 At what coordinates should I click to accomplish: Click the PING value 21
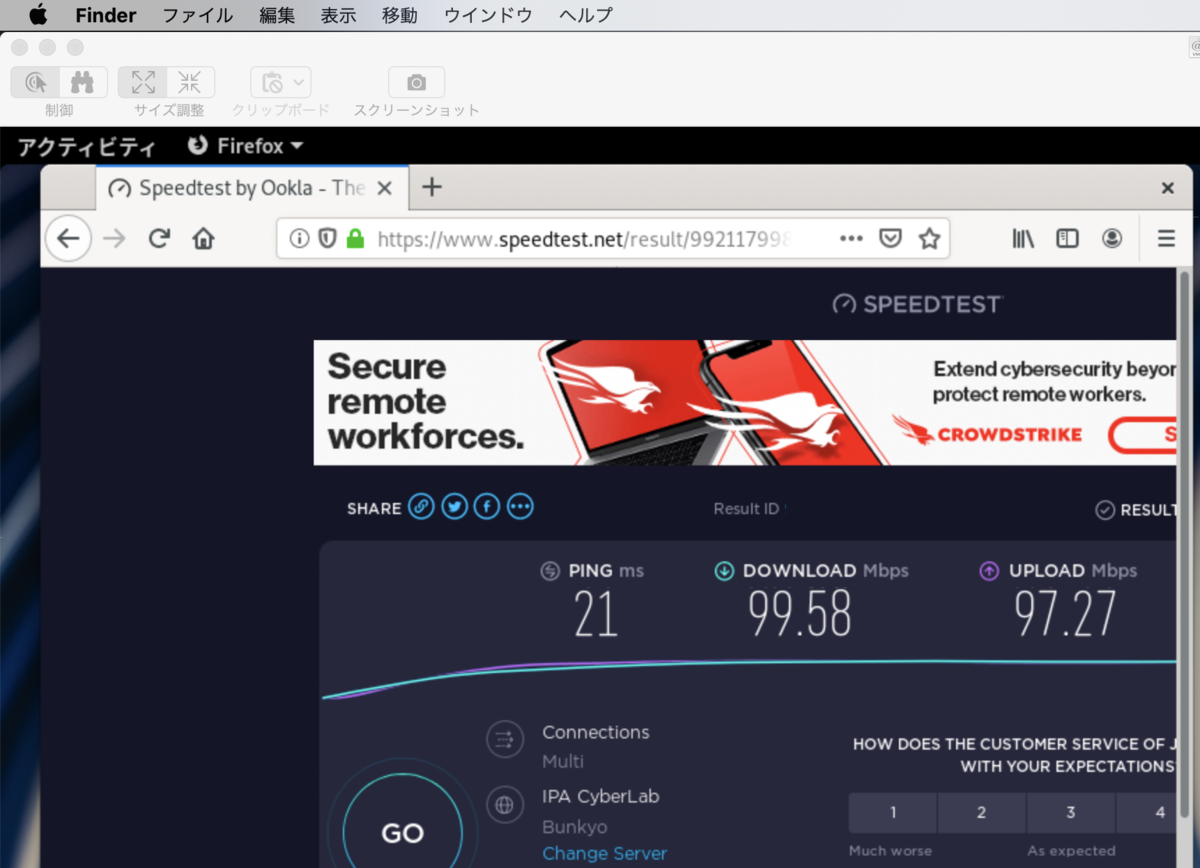click(596, 613)
